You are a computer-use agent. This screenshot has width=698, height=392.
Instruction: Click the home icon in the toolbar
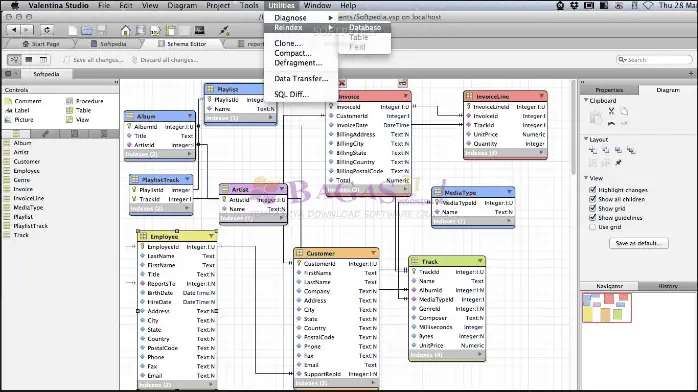tap(126, 30)
